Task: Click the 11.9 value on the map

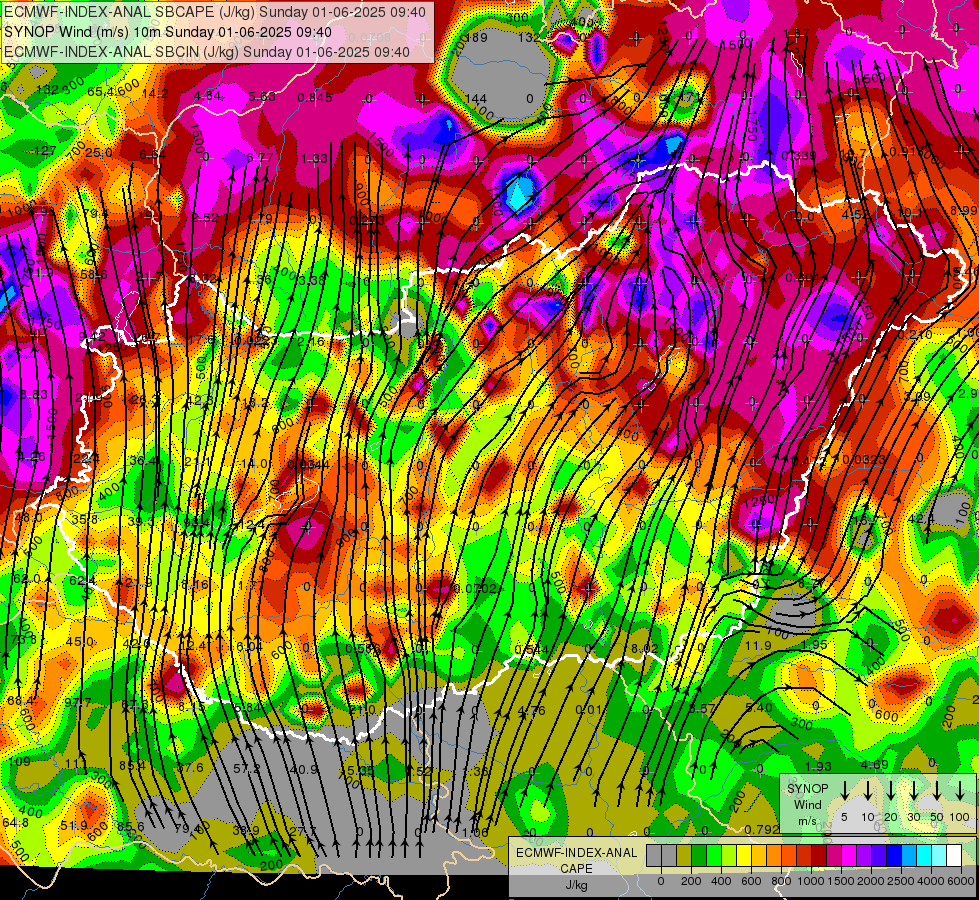Action: pyautogui.click(x=759, y=646)
